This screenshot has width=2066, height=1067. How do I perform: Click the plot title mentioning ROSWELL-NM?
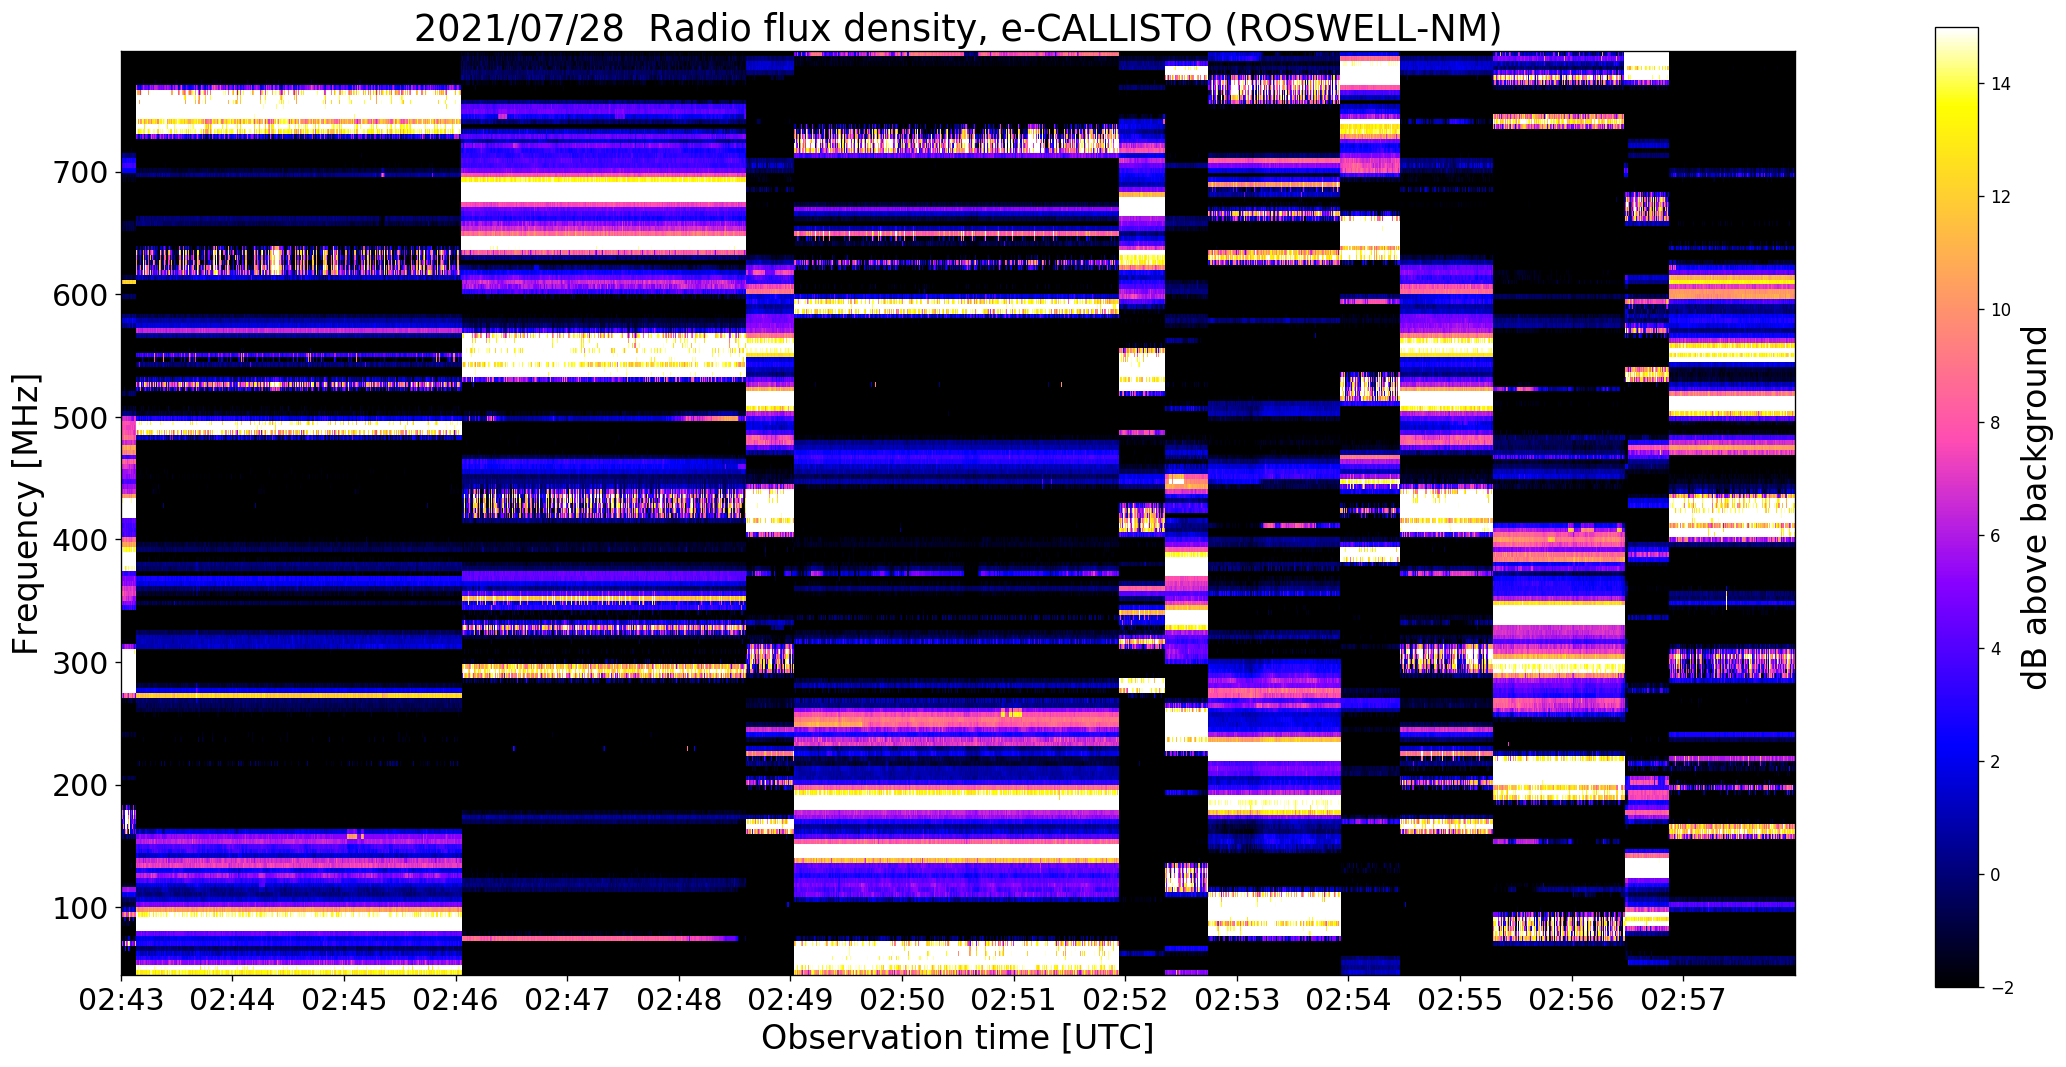[x=958, y=28]
